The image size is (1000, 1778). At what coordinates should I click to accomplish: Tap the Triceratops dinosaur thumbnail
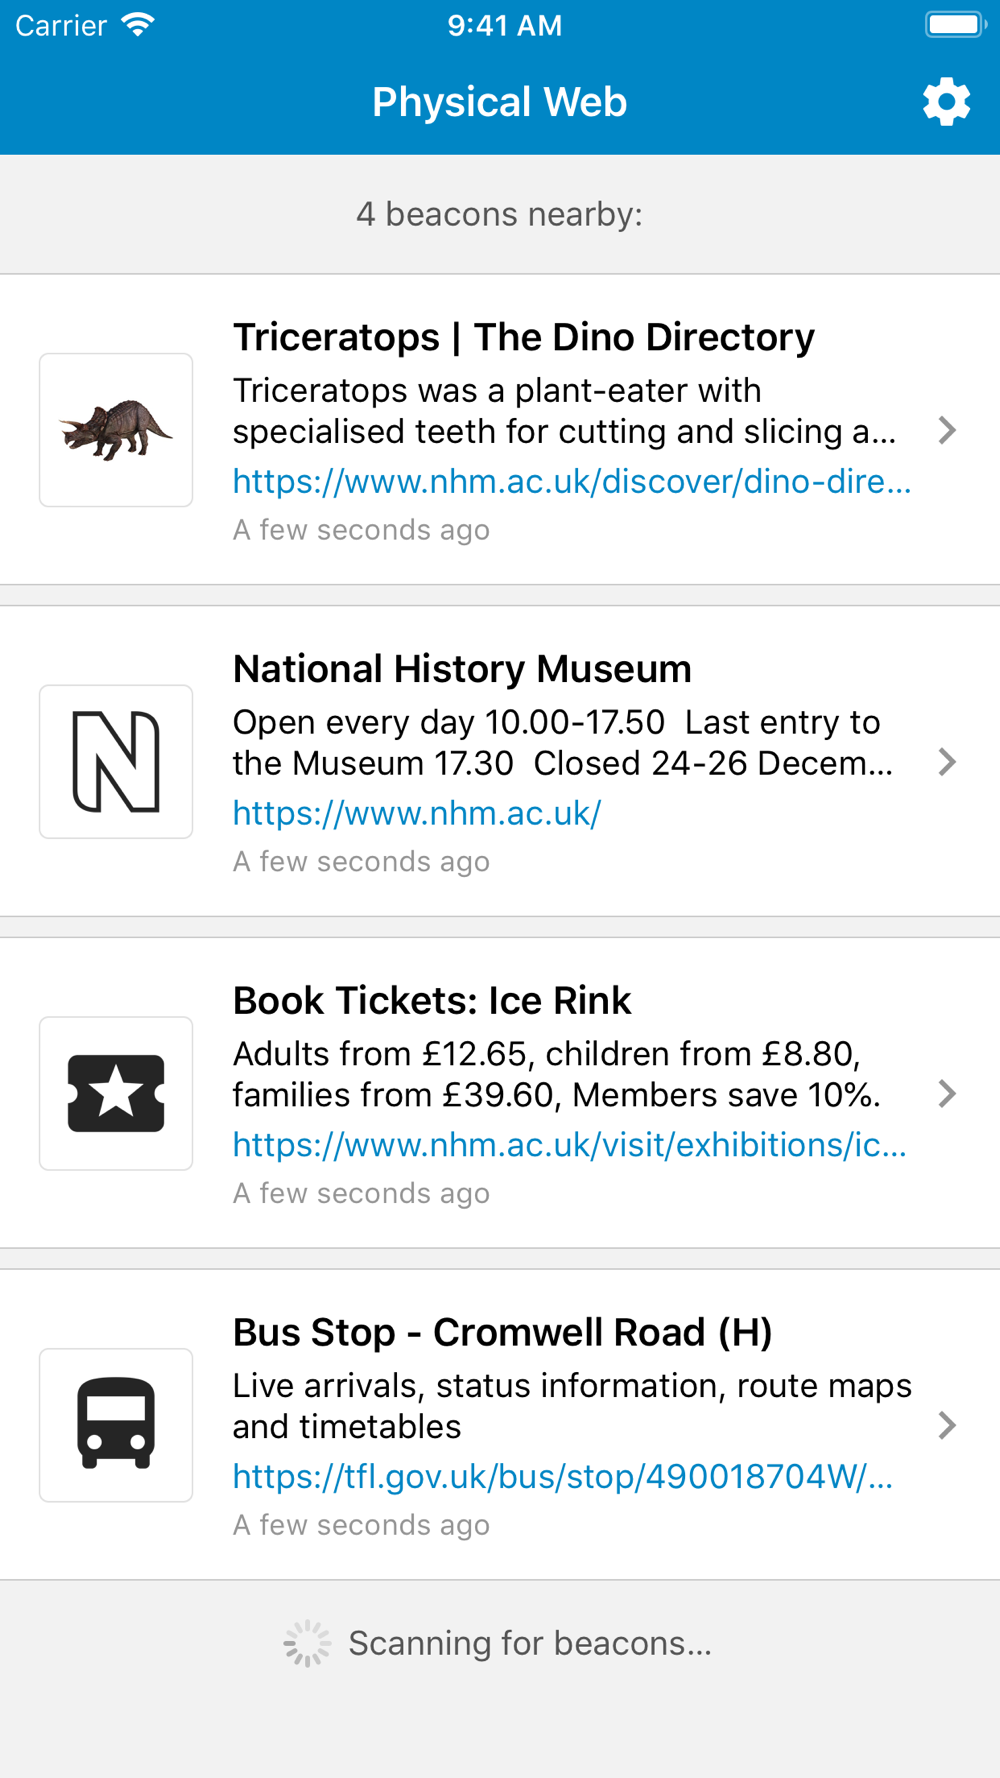(x=116, y=430)
